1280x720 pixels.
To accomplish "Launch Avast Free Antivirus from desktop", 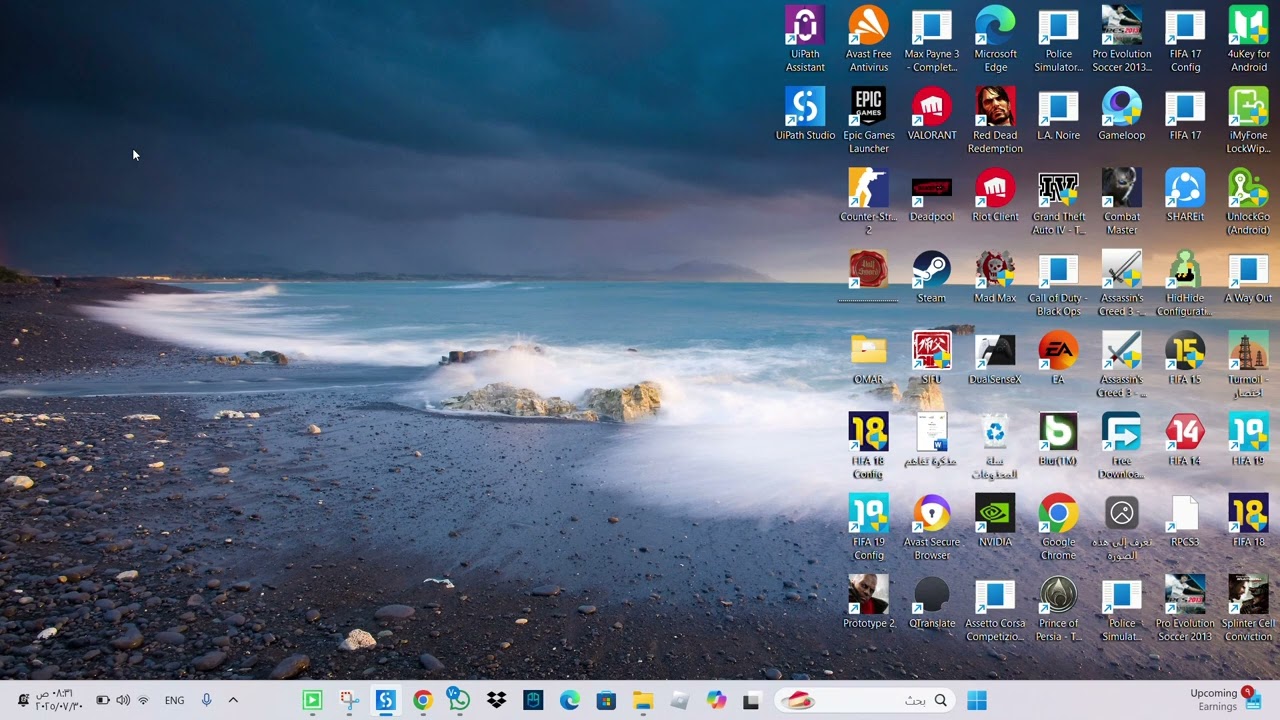I will tap(868, 40).
